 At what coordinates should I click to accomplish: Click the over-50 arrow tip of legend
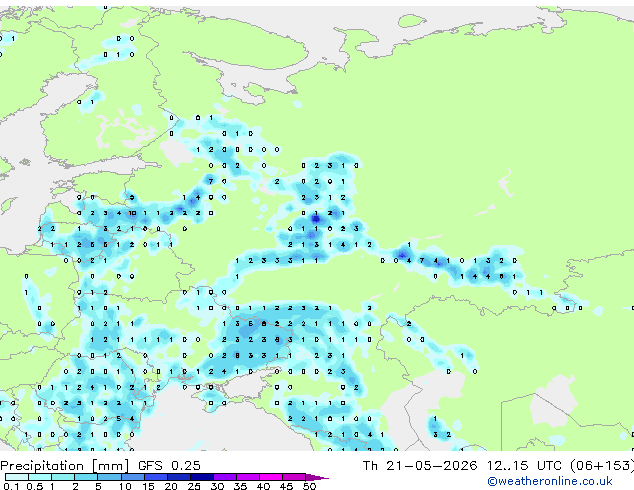[317, 477]
